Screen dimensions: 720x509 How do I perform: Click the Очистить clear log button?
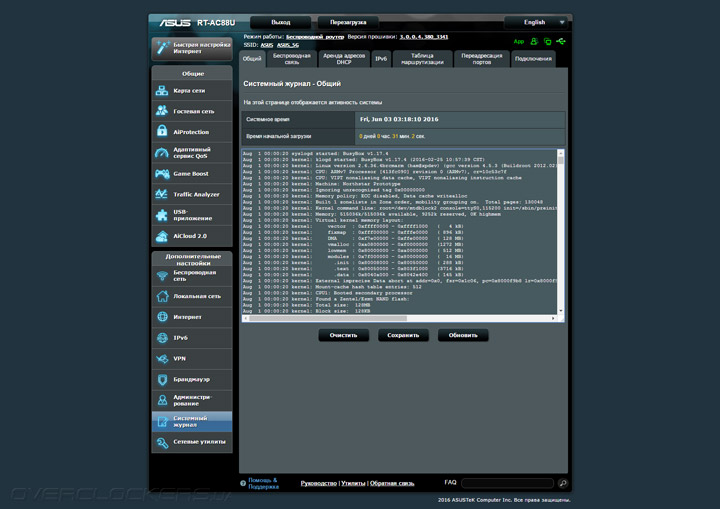coord(343,335)
